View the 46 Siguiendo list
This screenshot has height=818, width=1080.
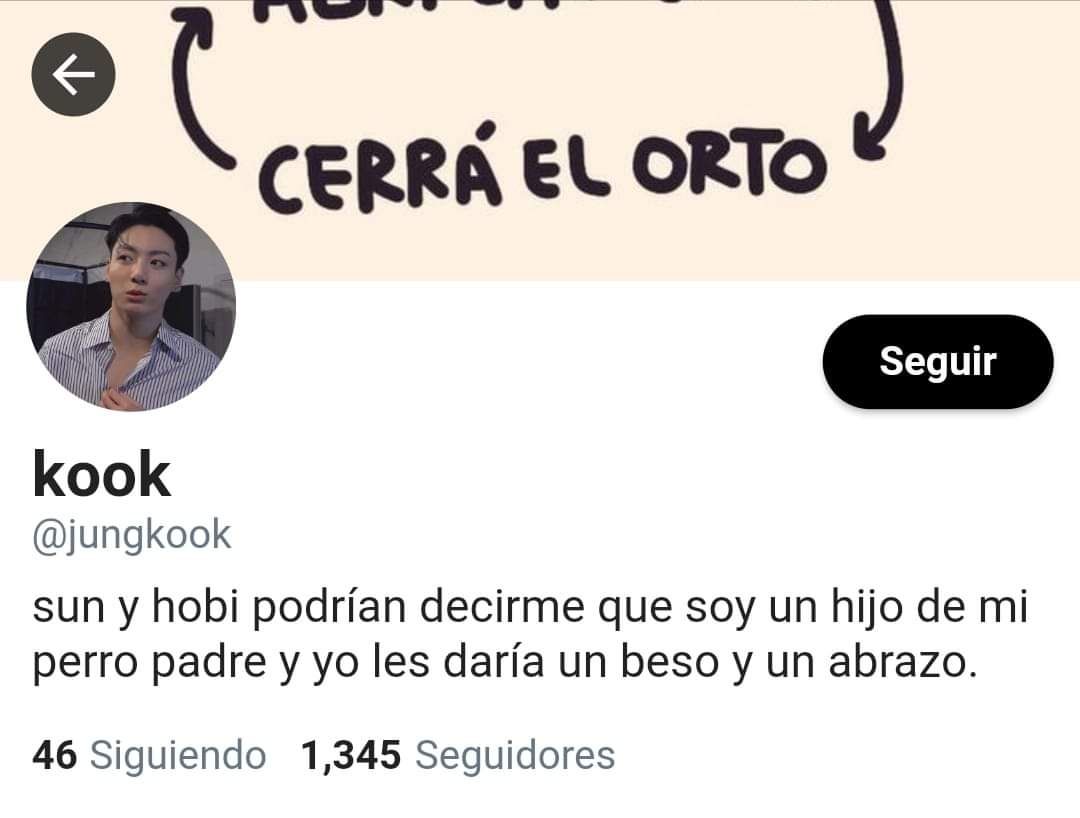pyautogui.click(x=149, y=755)
